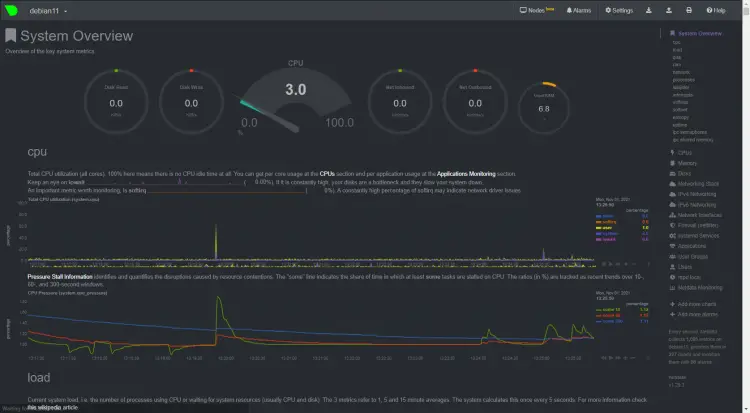Open the Nodes menu in top bar

(x=537, y=10)
